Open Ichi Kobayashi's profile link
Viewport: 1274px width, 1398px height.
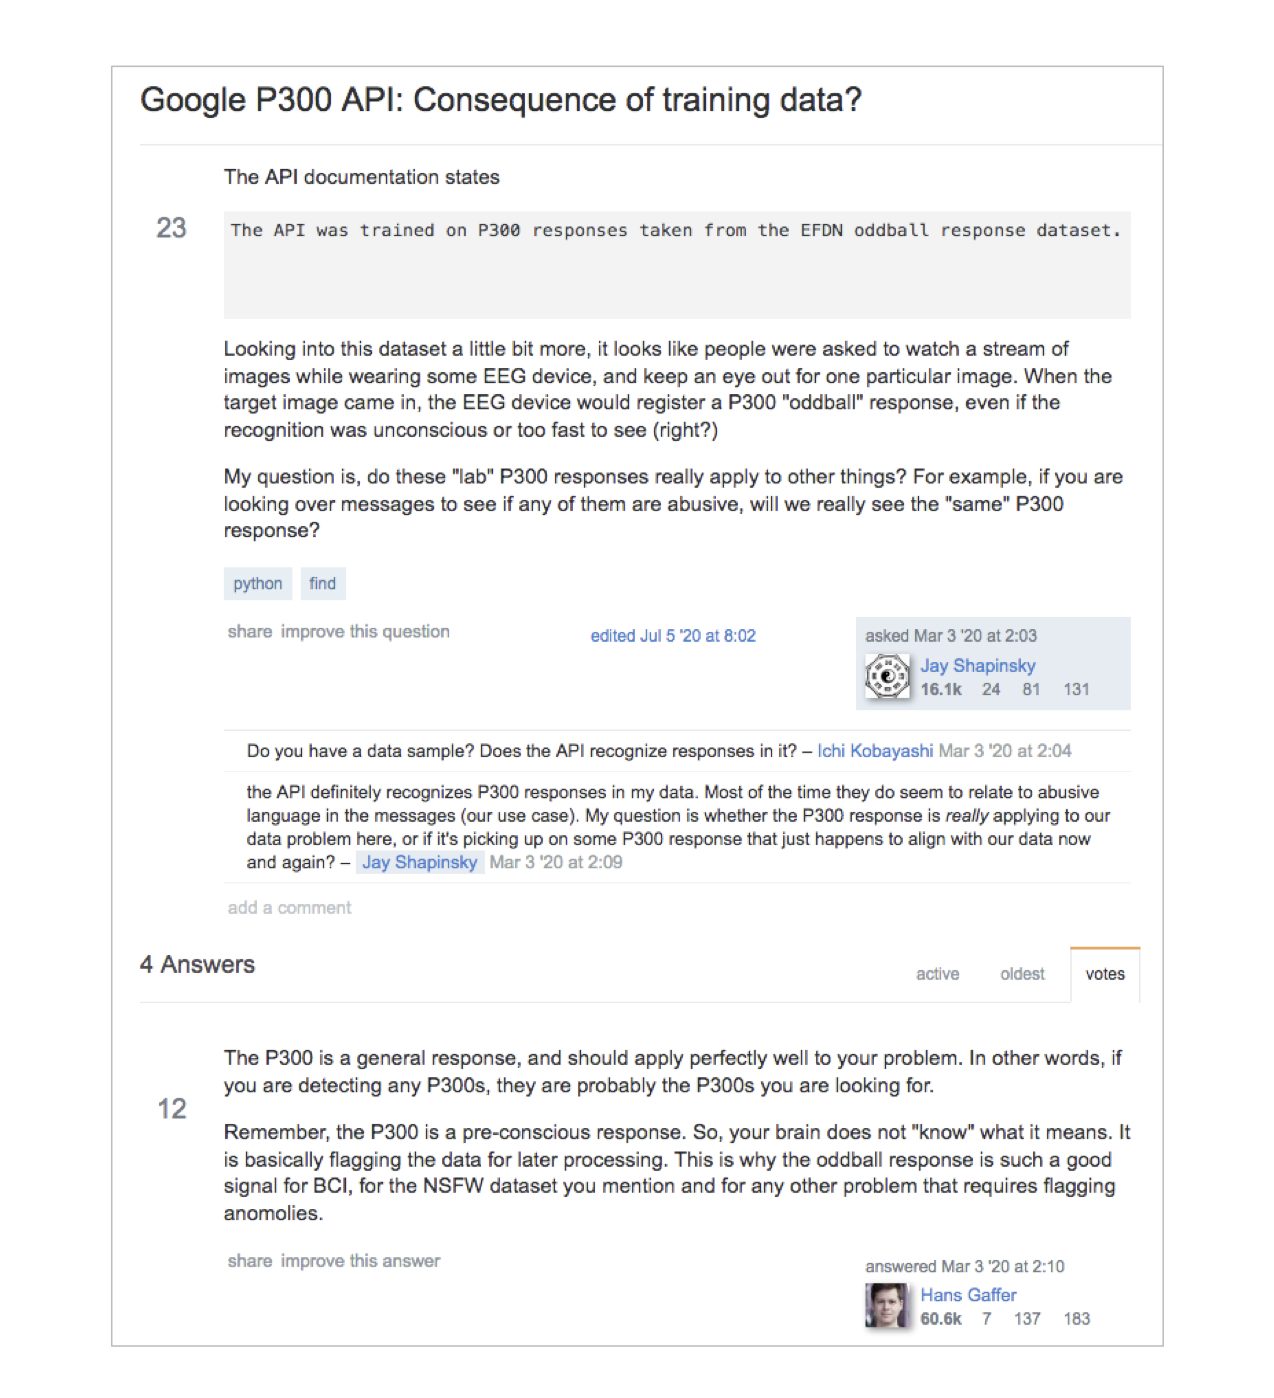tap(875, 751)
